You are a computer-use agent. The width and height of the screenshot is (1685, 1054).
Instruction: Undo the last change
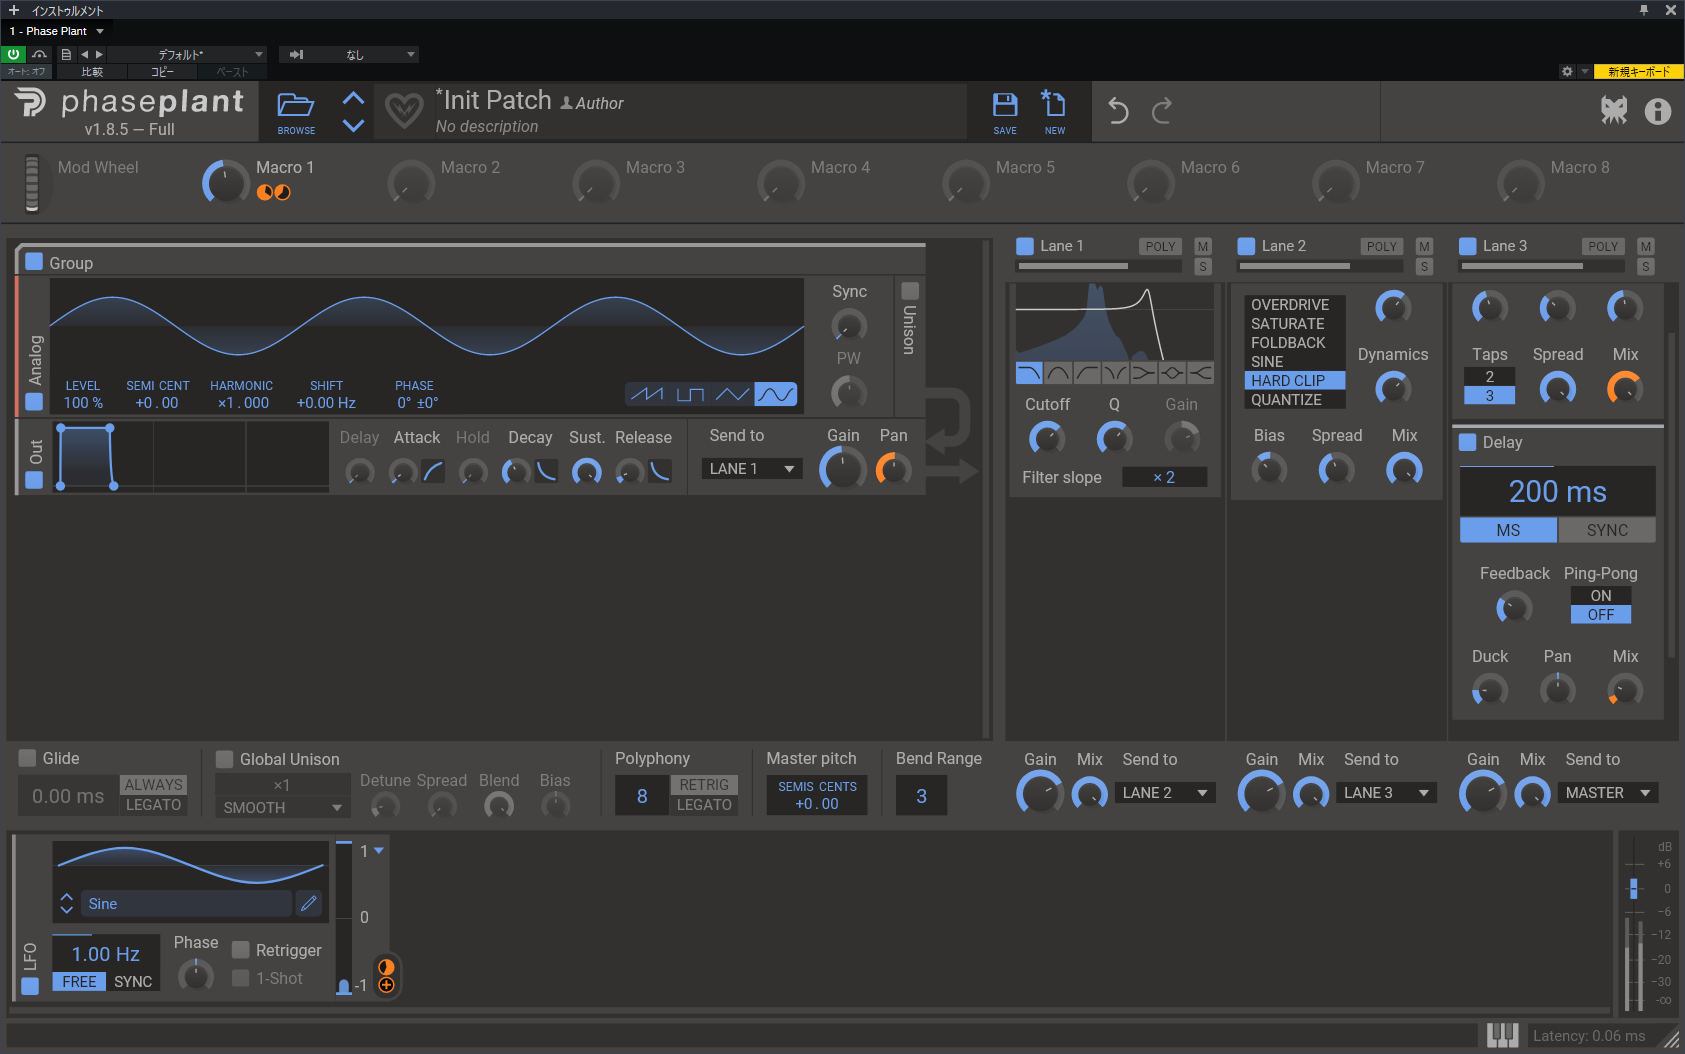pos(1119,111)
